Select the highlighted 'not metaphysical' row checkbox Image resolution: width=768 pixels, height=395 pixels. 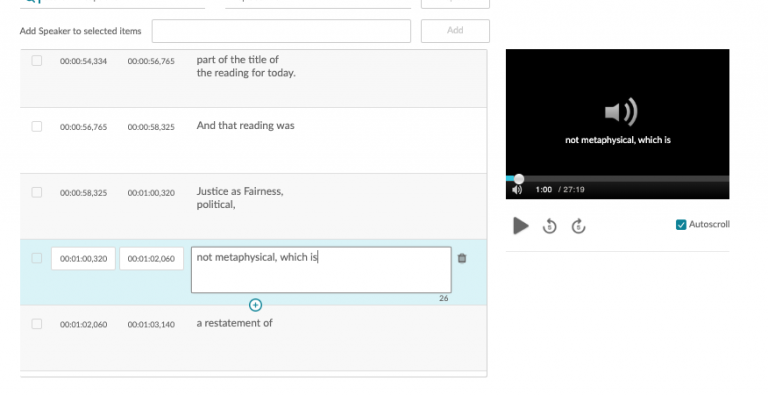(x=37, y=258)
